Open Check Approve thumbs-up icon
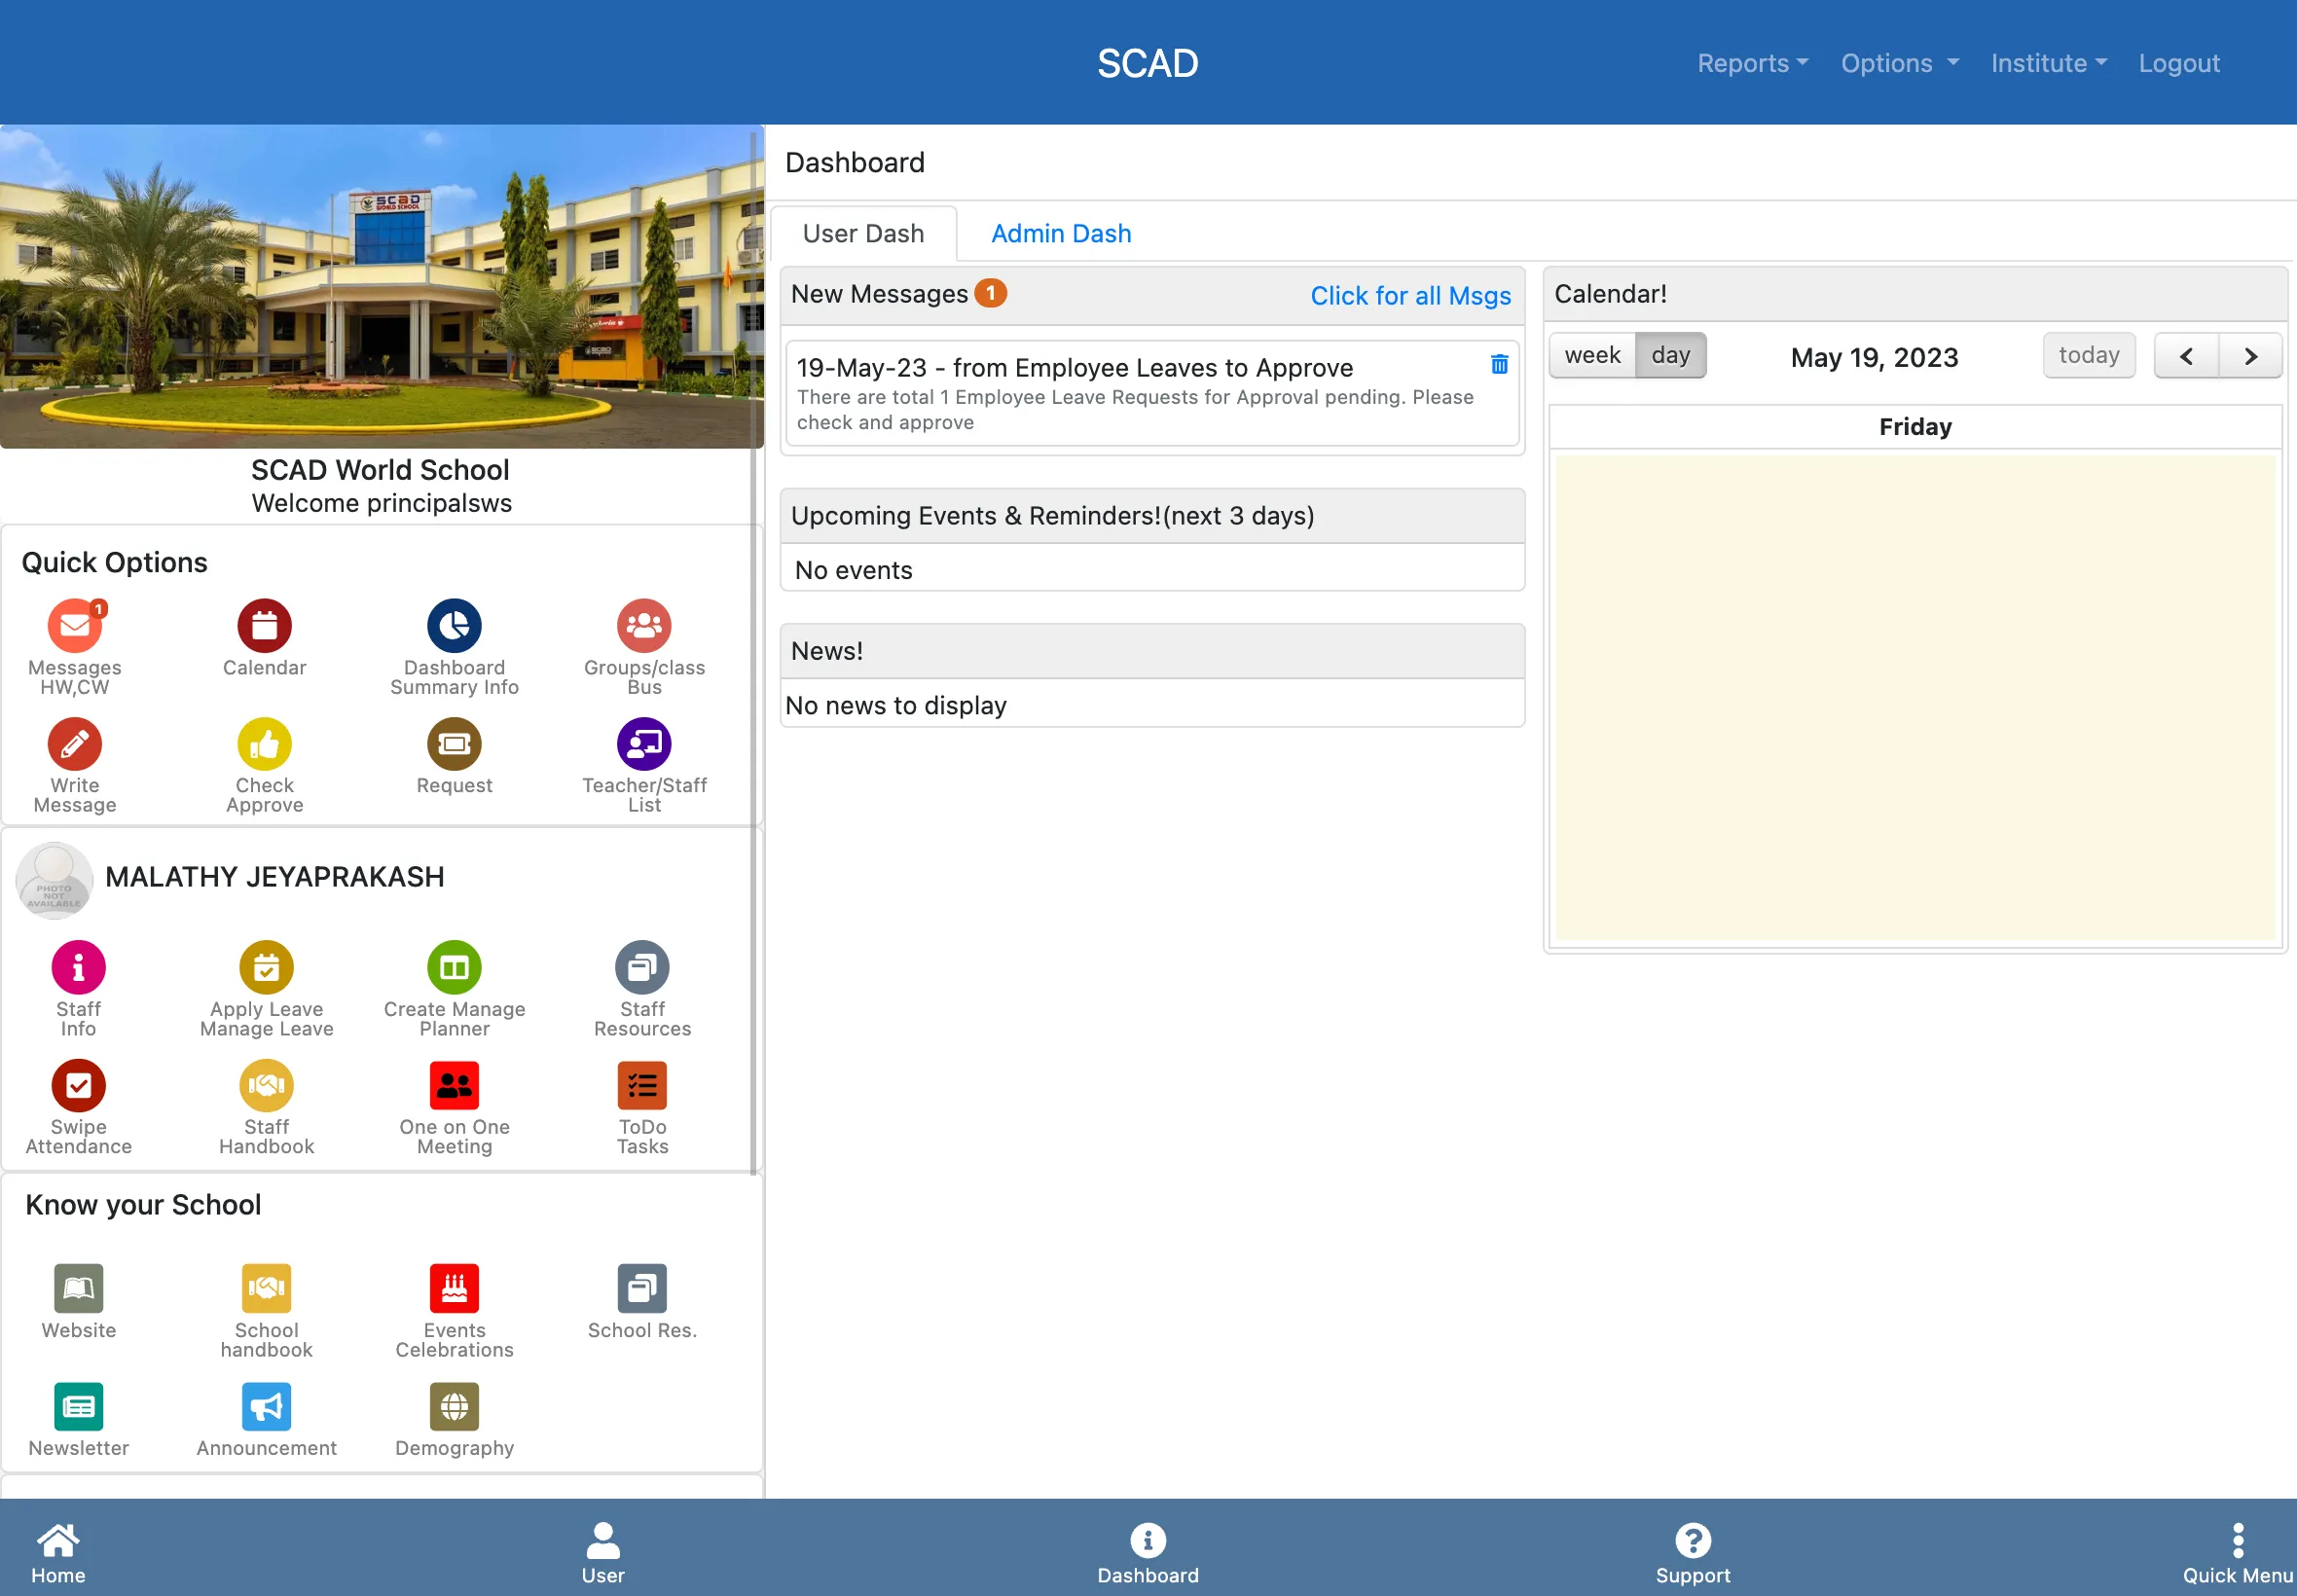Screen dimensions: 2297x1596 pyautogui.click(x=264, y=744)
